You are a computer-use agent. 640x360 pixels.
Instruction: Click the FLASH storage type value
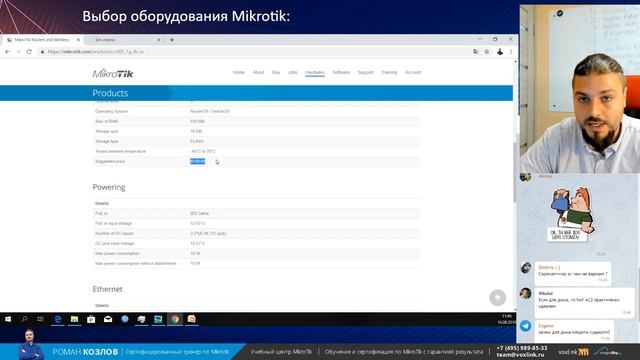tap(197, 142)
